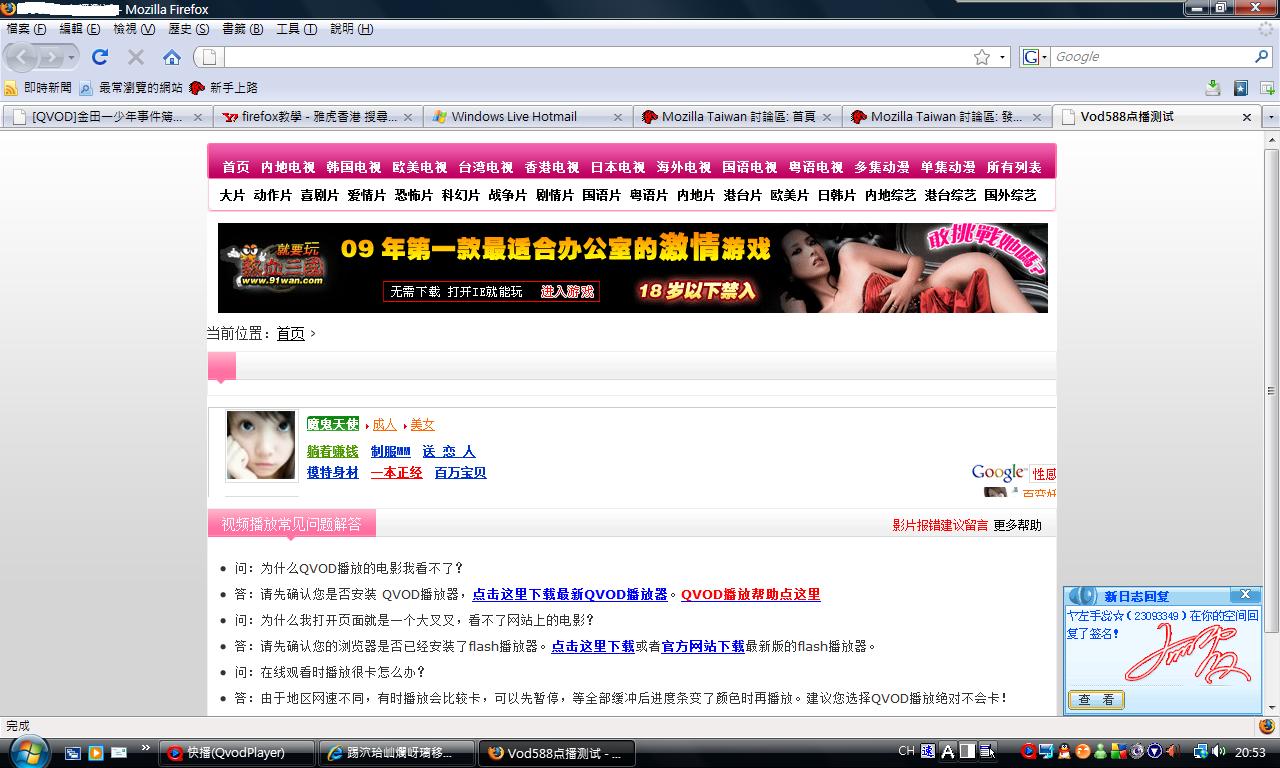
Task: Click the 首页 link in pink navigation
Action: tap(236, 167)
